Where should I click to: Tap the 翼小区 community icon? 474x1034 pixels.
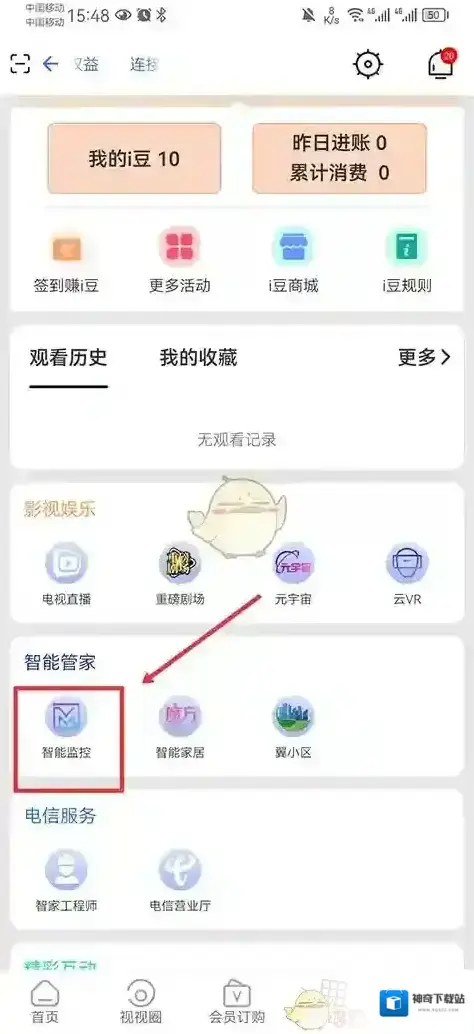point(293,716)
